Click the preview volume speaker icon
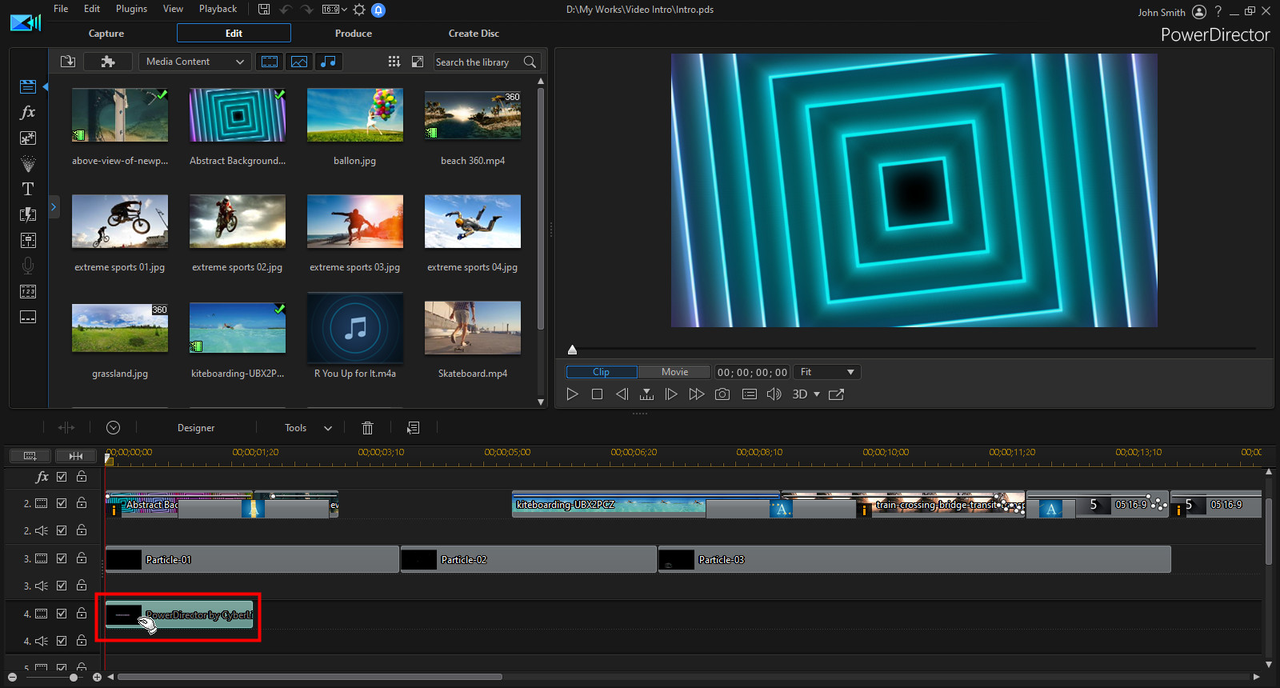This screenshot has height=688, width=1280. pyautogui.click(x=773, y=395)
